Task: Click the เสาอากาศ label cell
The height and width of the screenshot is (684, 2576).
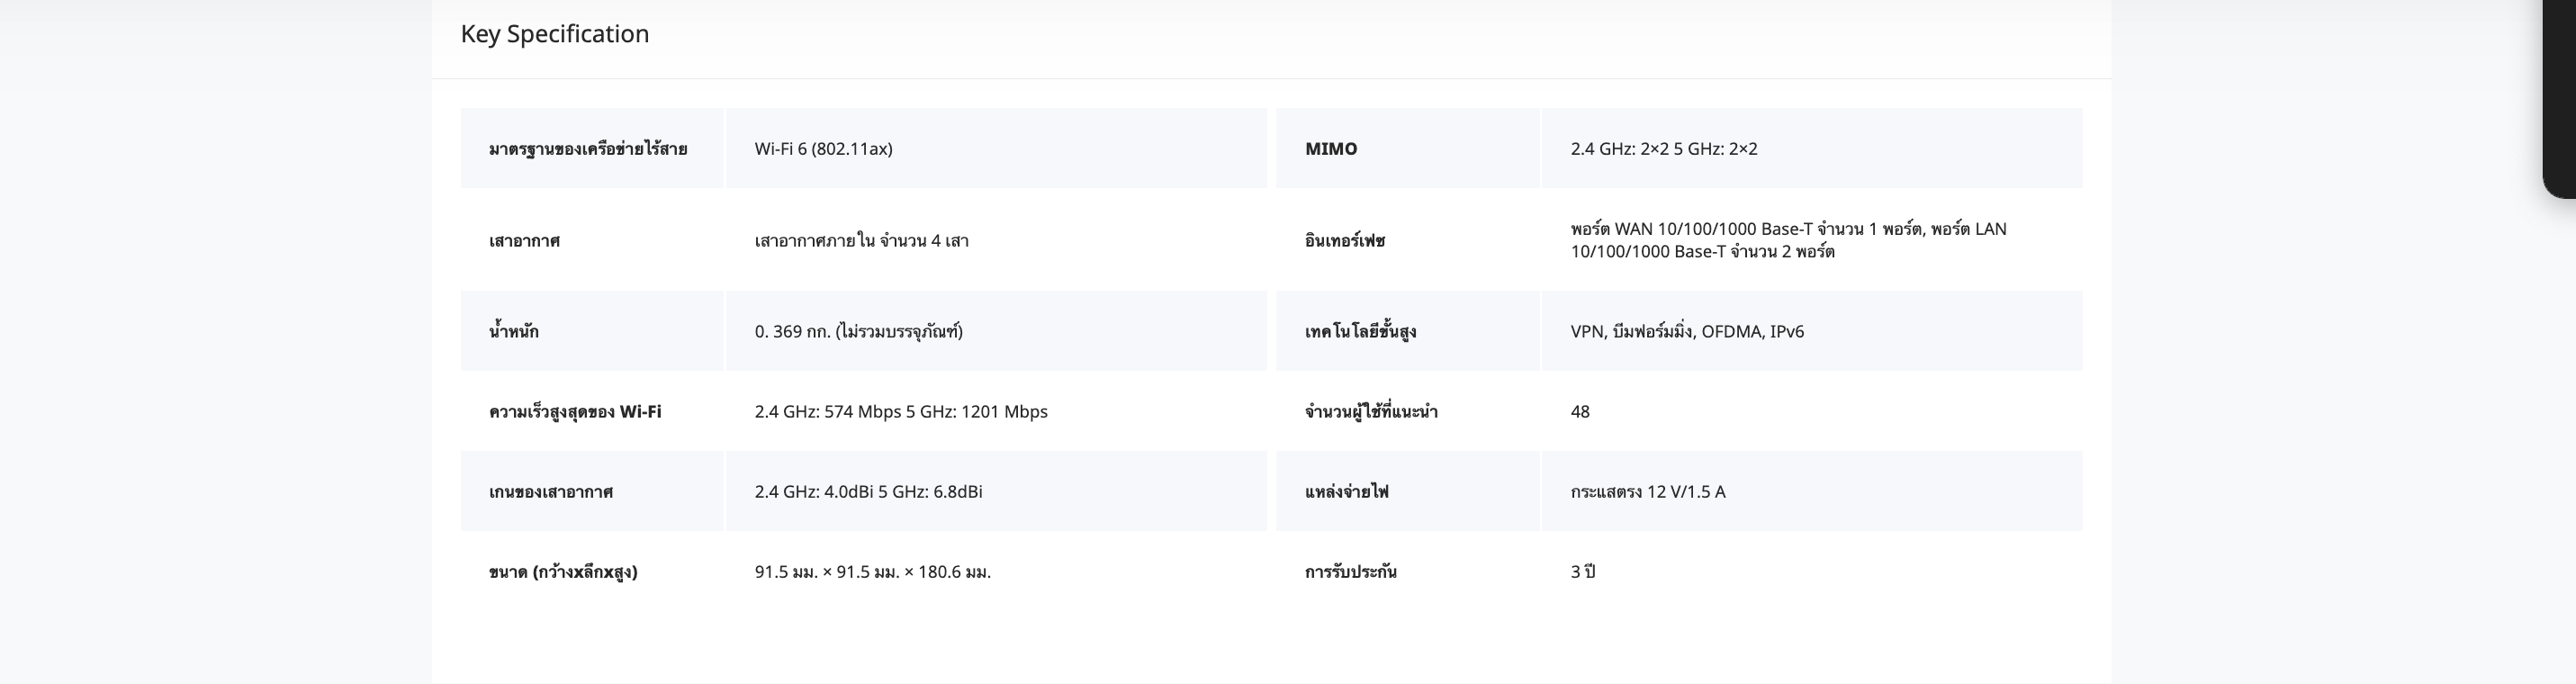Action: click(x=524, y=241)
